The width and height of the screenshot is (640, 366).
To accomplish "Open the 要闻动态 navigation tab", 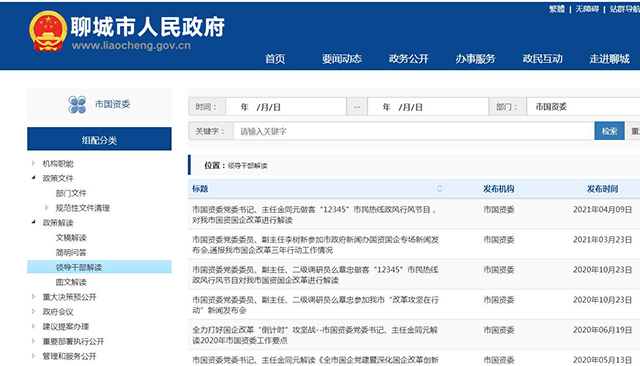I will click(342, 59).
